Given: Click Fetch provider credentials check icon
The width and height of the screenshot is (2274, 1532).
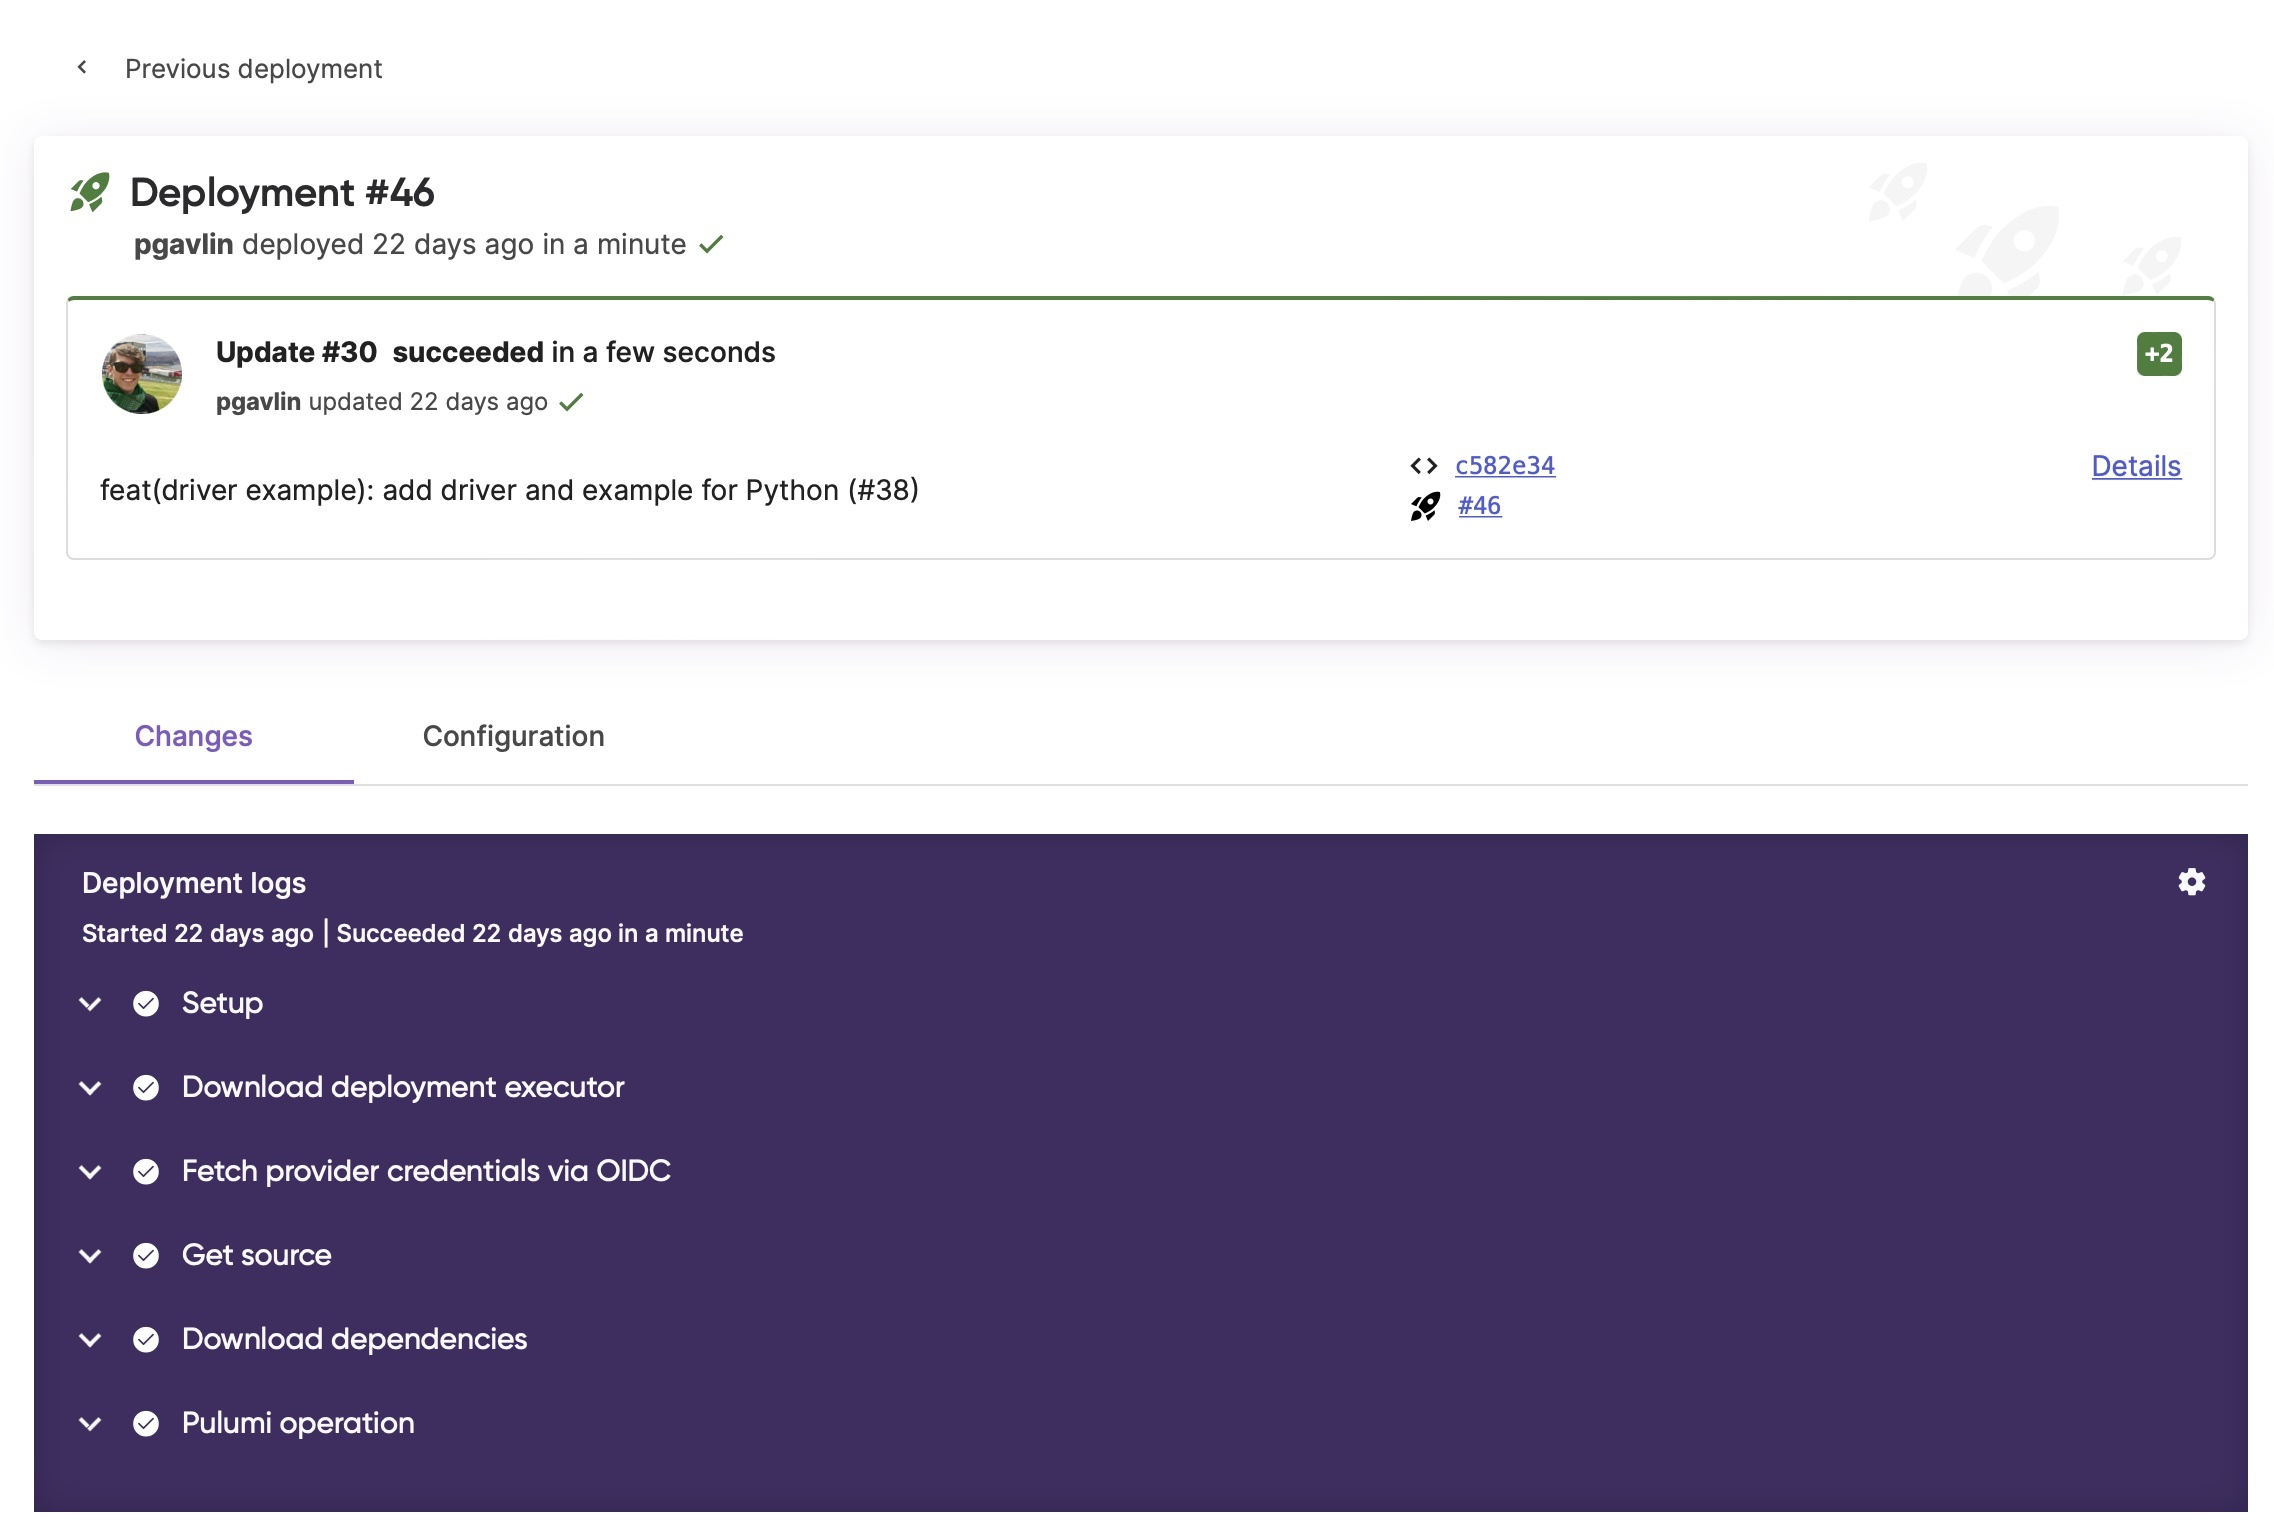Looking at the screenshot, I should point(146,1172).
